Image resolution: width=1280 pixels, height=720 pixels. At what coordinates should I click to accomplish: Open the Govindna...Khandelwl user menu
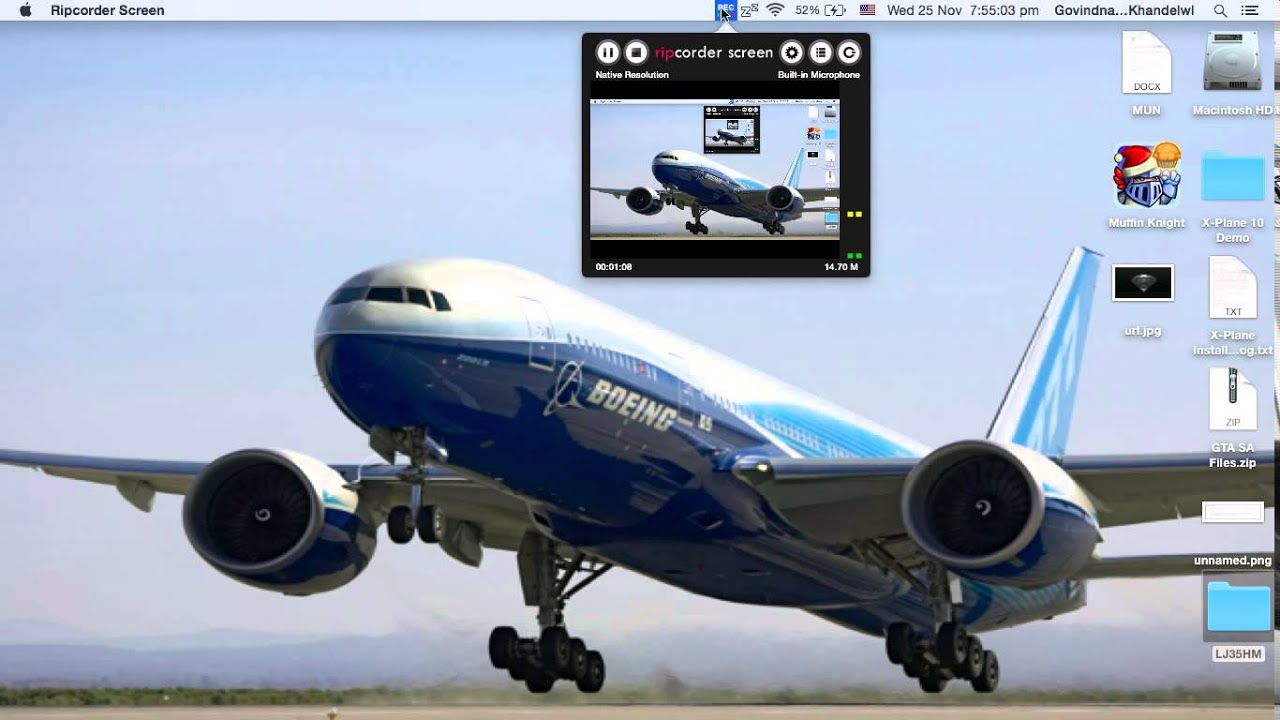[1124, 10]
